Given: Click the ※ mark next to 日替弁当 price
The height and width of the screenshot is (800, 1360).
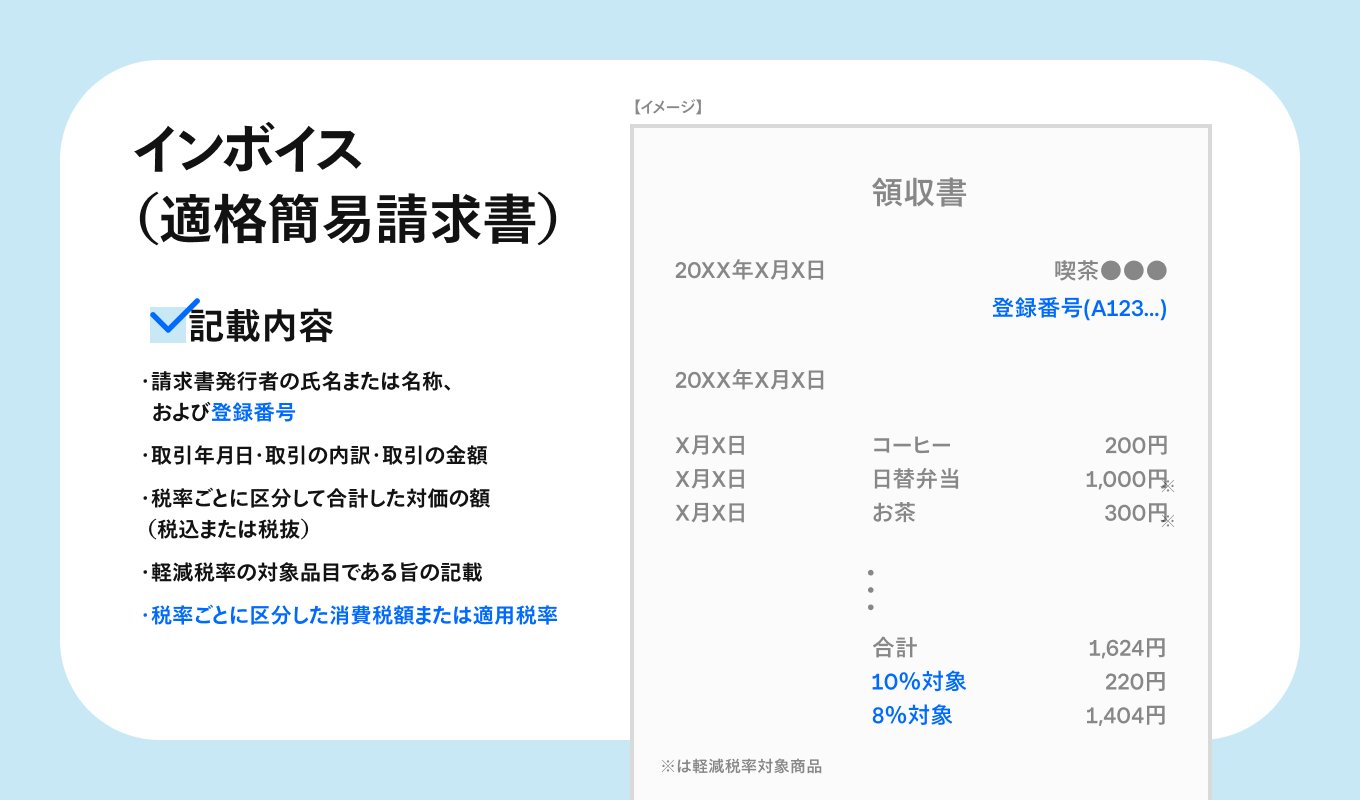Looking at the screenshot, I should click(x=1168, y=487).
